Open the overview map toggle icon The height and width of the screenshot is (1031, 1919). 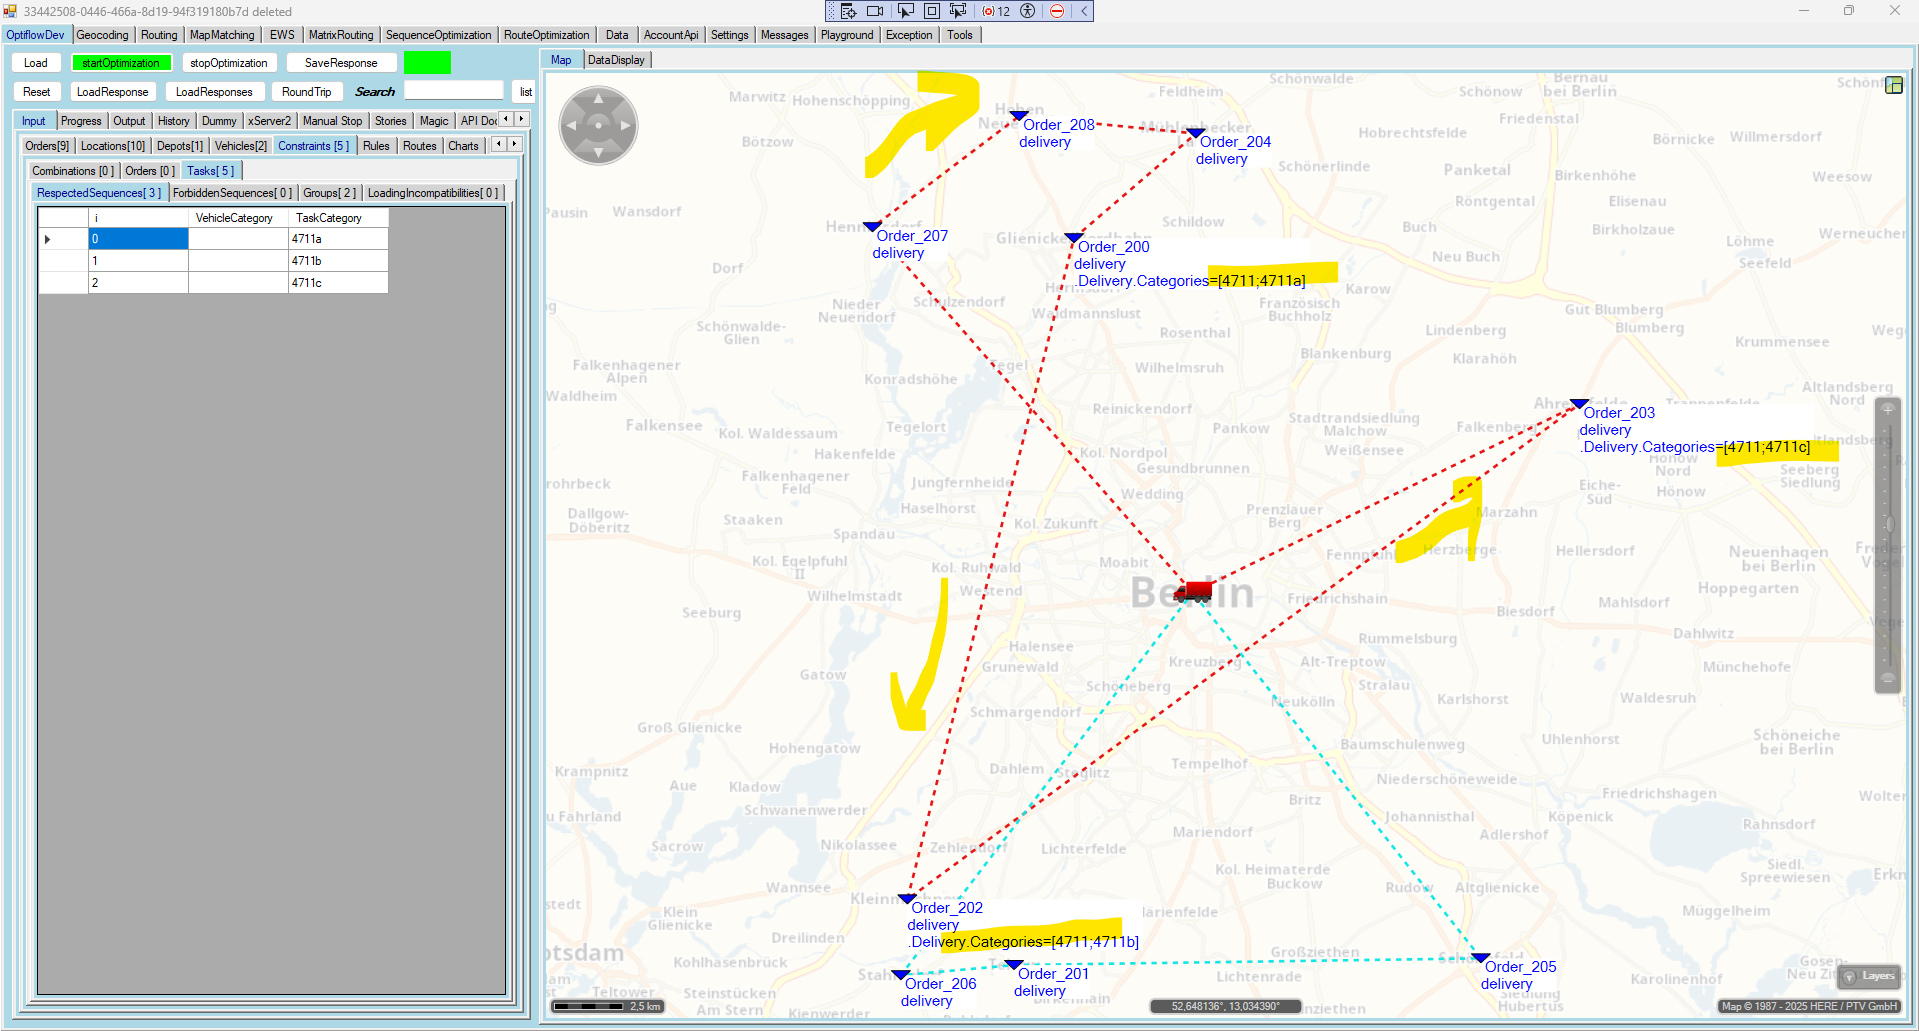(x=1893, y=85)
